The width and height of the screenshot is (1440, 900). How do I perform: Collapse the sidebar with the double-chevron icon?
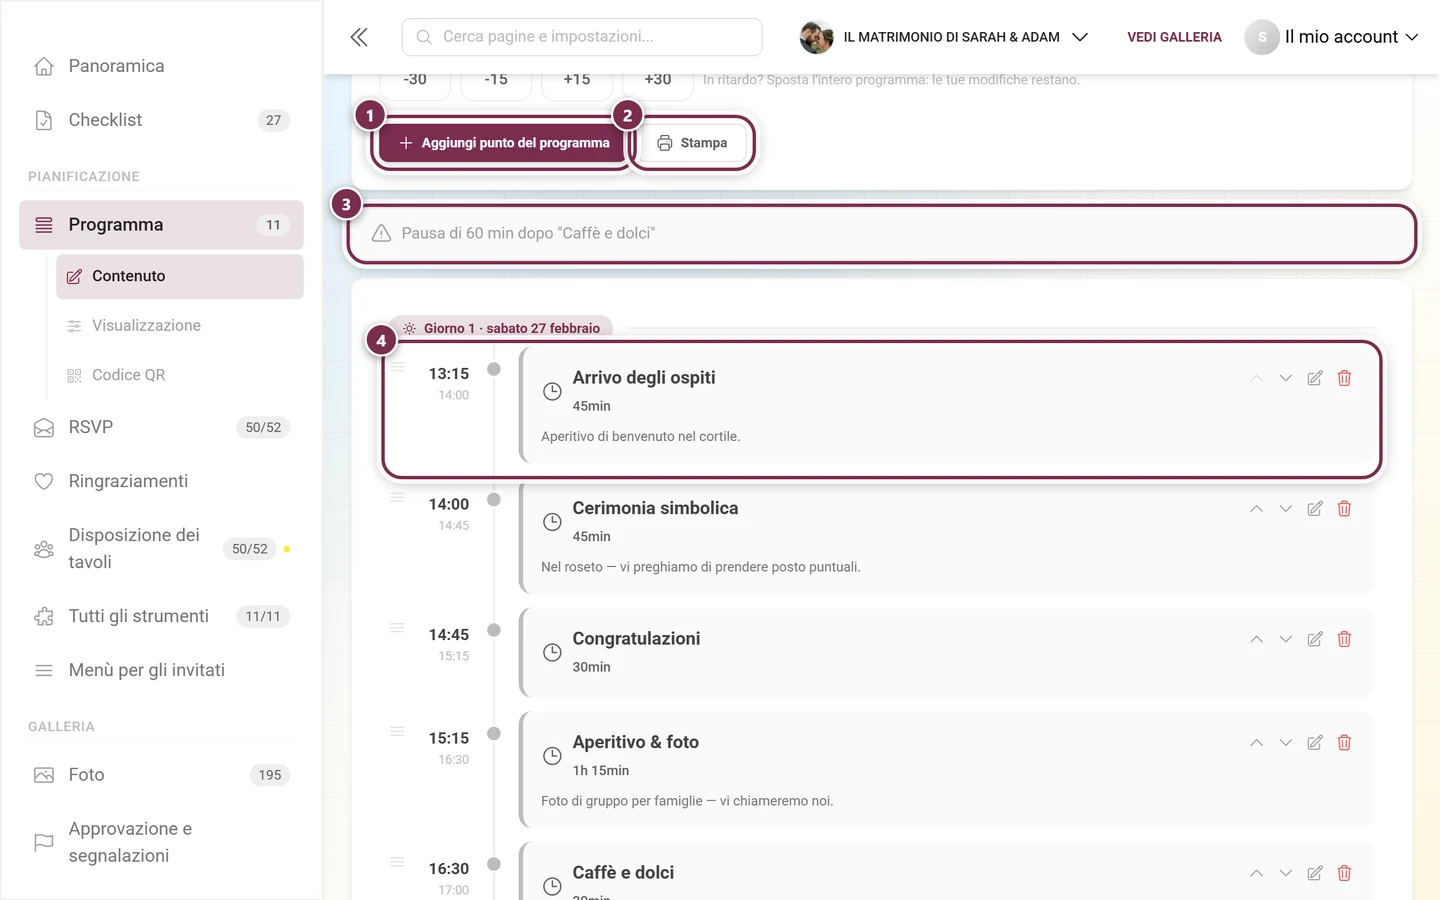tap(359, 37)
